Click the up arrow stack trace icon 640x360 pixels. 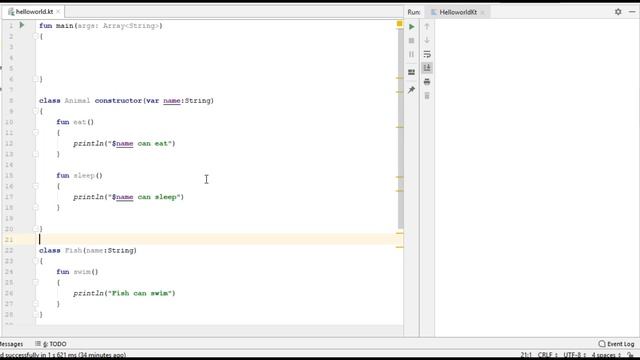click(x=427, y=27)
